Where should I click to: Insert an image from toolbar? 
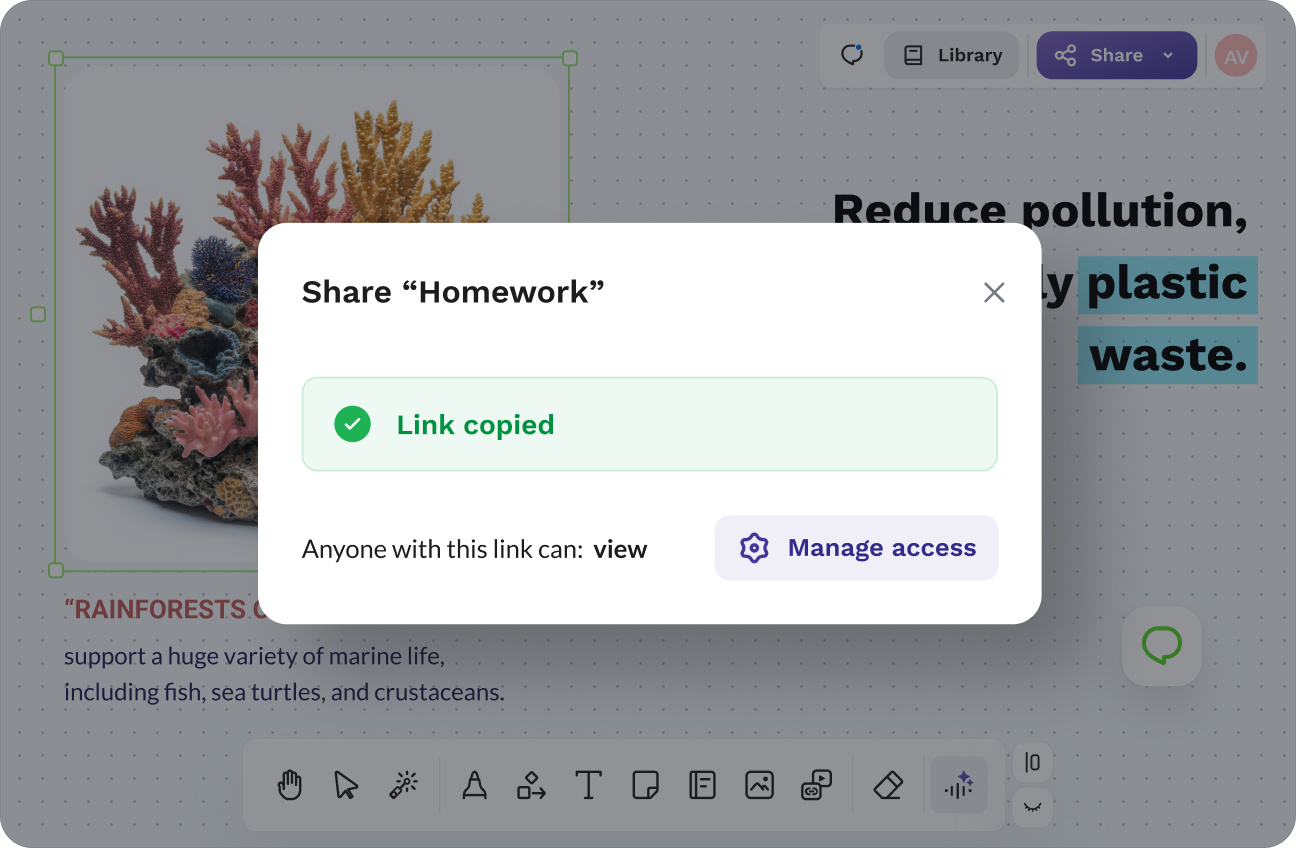760,785
